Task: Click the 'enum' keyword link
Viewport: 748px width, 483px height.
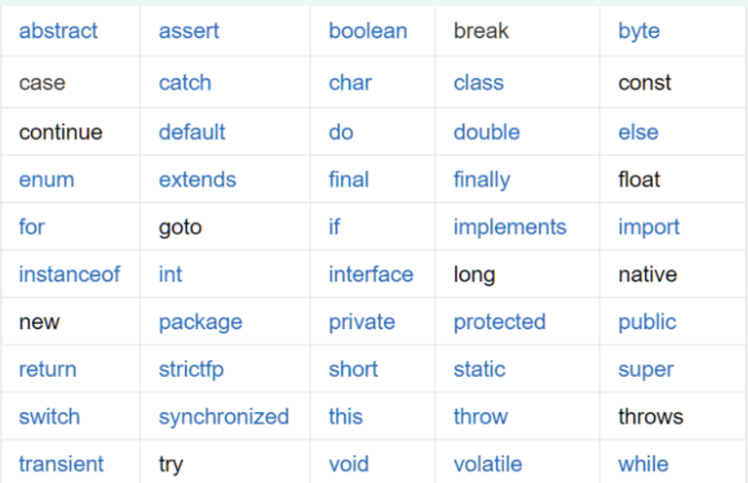Action: (46, 181)
